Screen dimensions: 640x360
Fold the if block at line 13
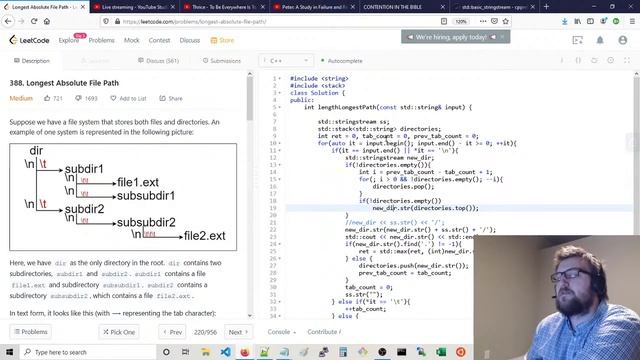pyautogui.click(x=280, y=165)
